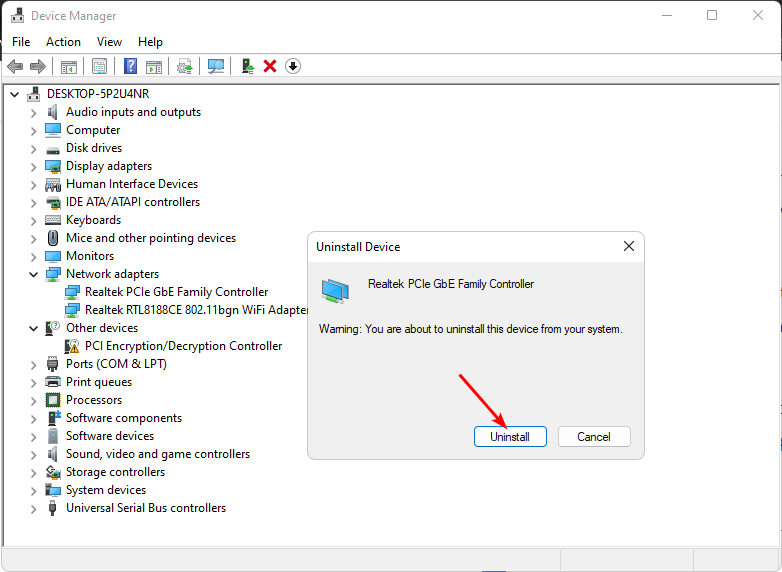This screenshot has height=572, width=782.
Task: Click the warning icon of PCI Encryption/Decryption Controller
Action: click(x=72, y=346)
